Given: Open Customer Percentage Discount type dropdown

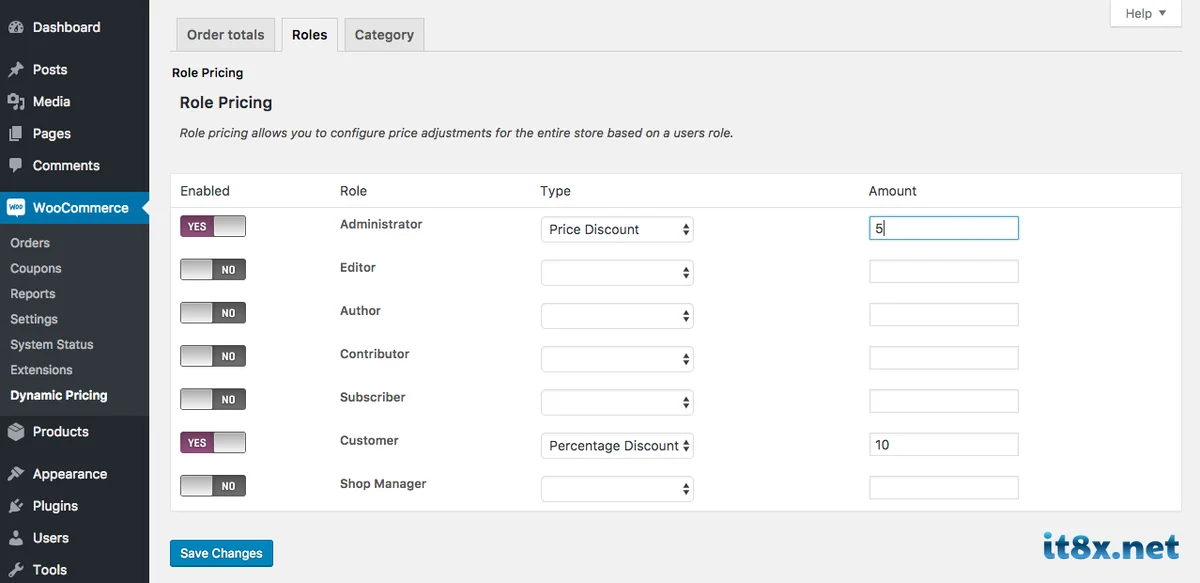Looking at the screenshot, I should coord(617,445).
